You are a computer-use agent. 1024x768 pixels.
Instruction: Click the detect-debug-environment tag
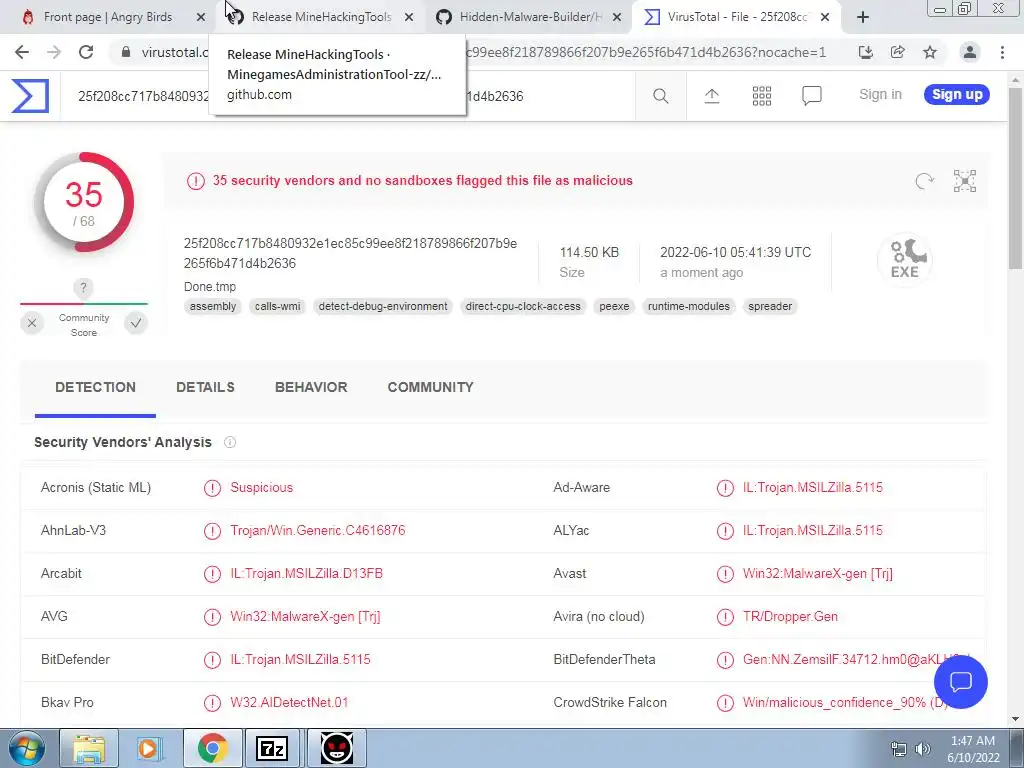(383, 306)
